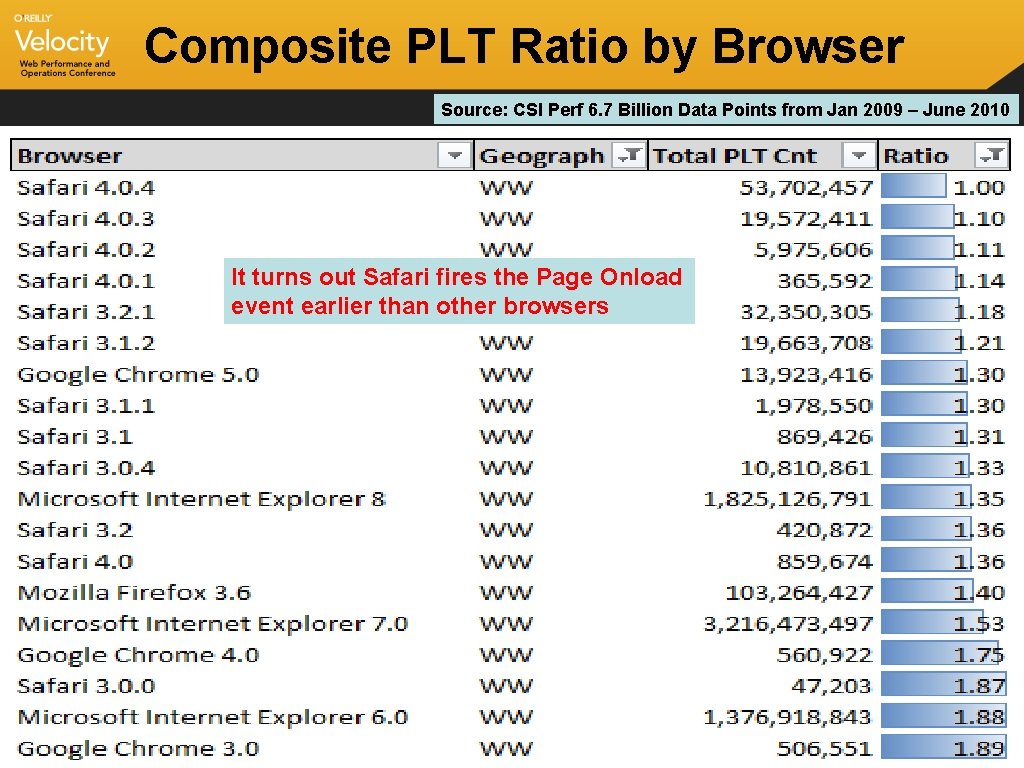The width and height of the screenshot is (1024, 768).
Task: Select the Safari 3.2.1 cell
Action: (86, 312)
